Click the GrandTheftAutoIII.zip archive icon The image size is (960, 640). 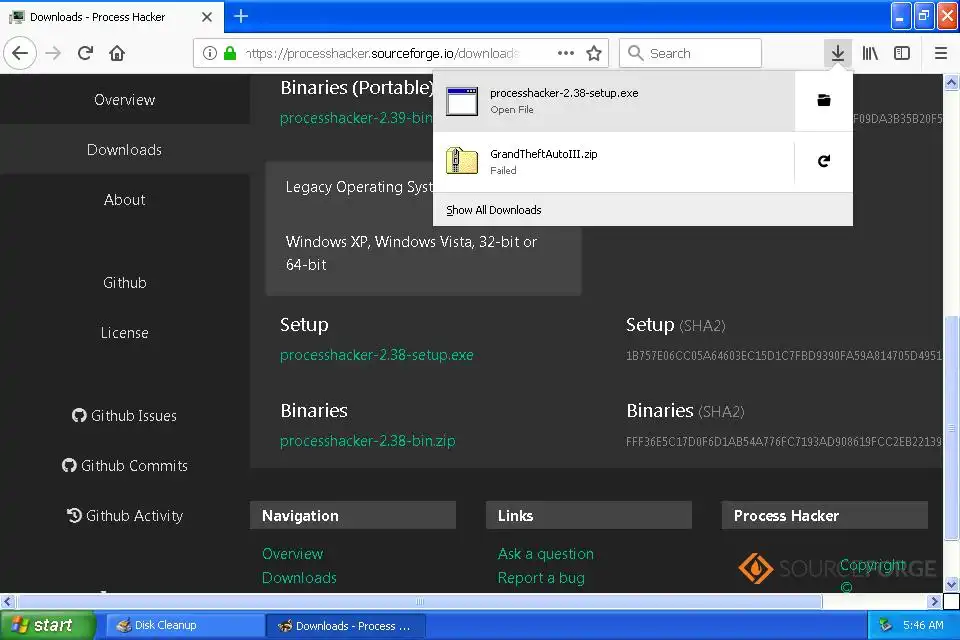(462, 161)
